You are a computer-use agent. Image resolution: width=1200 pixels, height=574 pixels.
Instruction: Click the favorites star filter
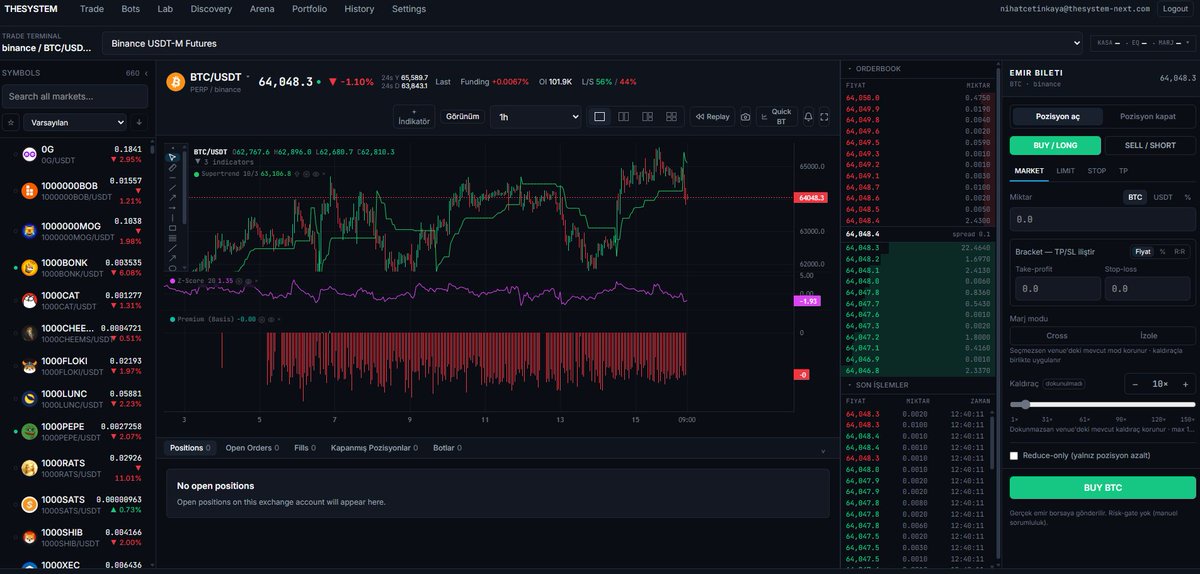pyautogui.click(x=11, y=122)
